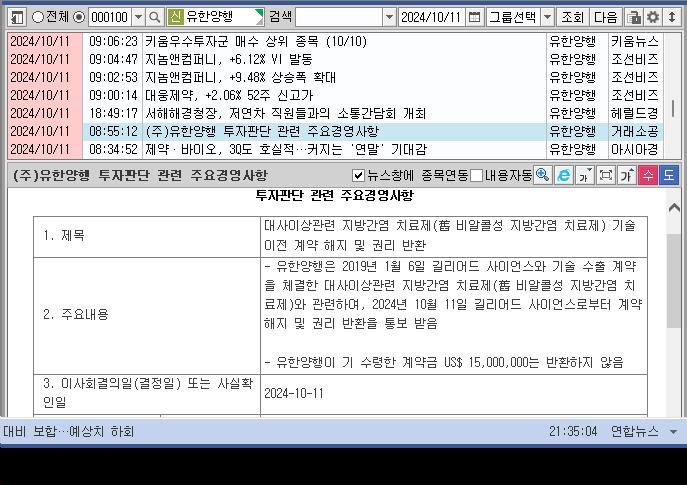
Task: Increase font size with 가 up icon
Action: pyautogui.click(x=627, y=175)
